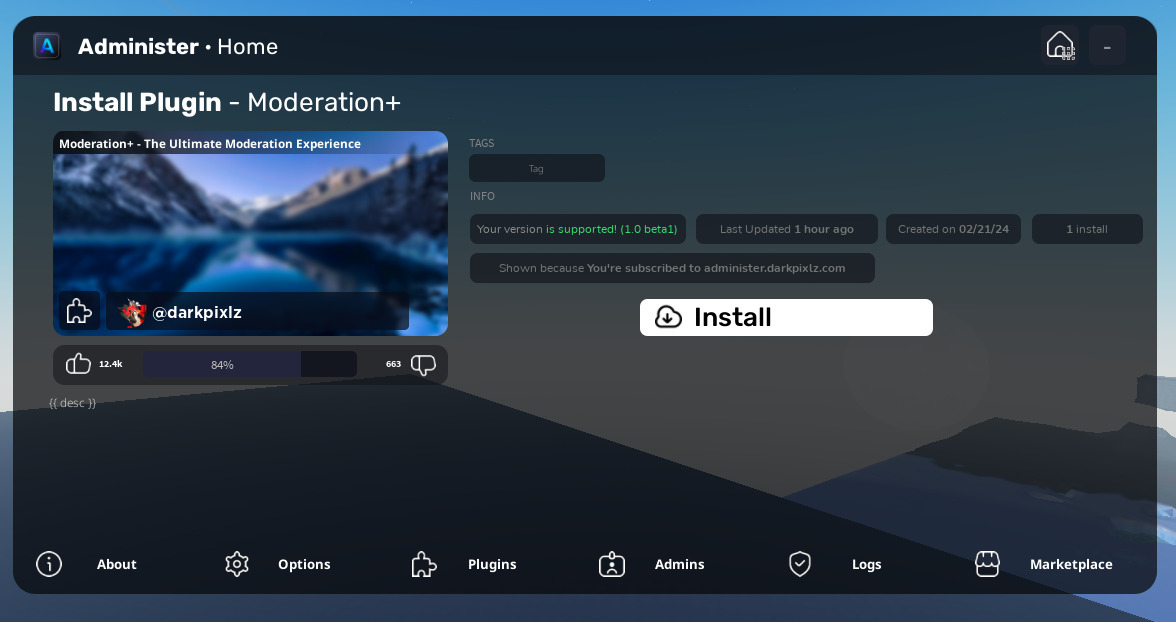Select the Options menu label
The height and width of the screenshot is (622, 1176).
[304, 564]
